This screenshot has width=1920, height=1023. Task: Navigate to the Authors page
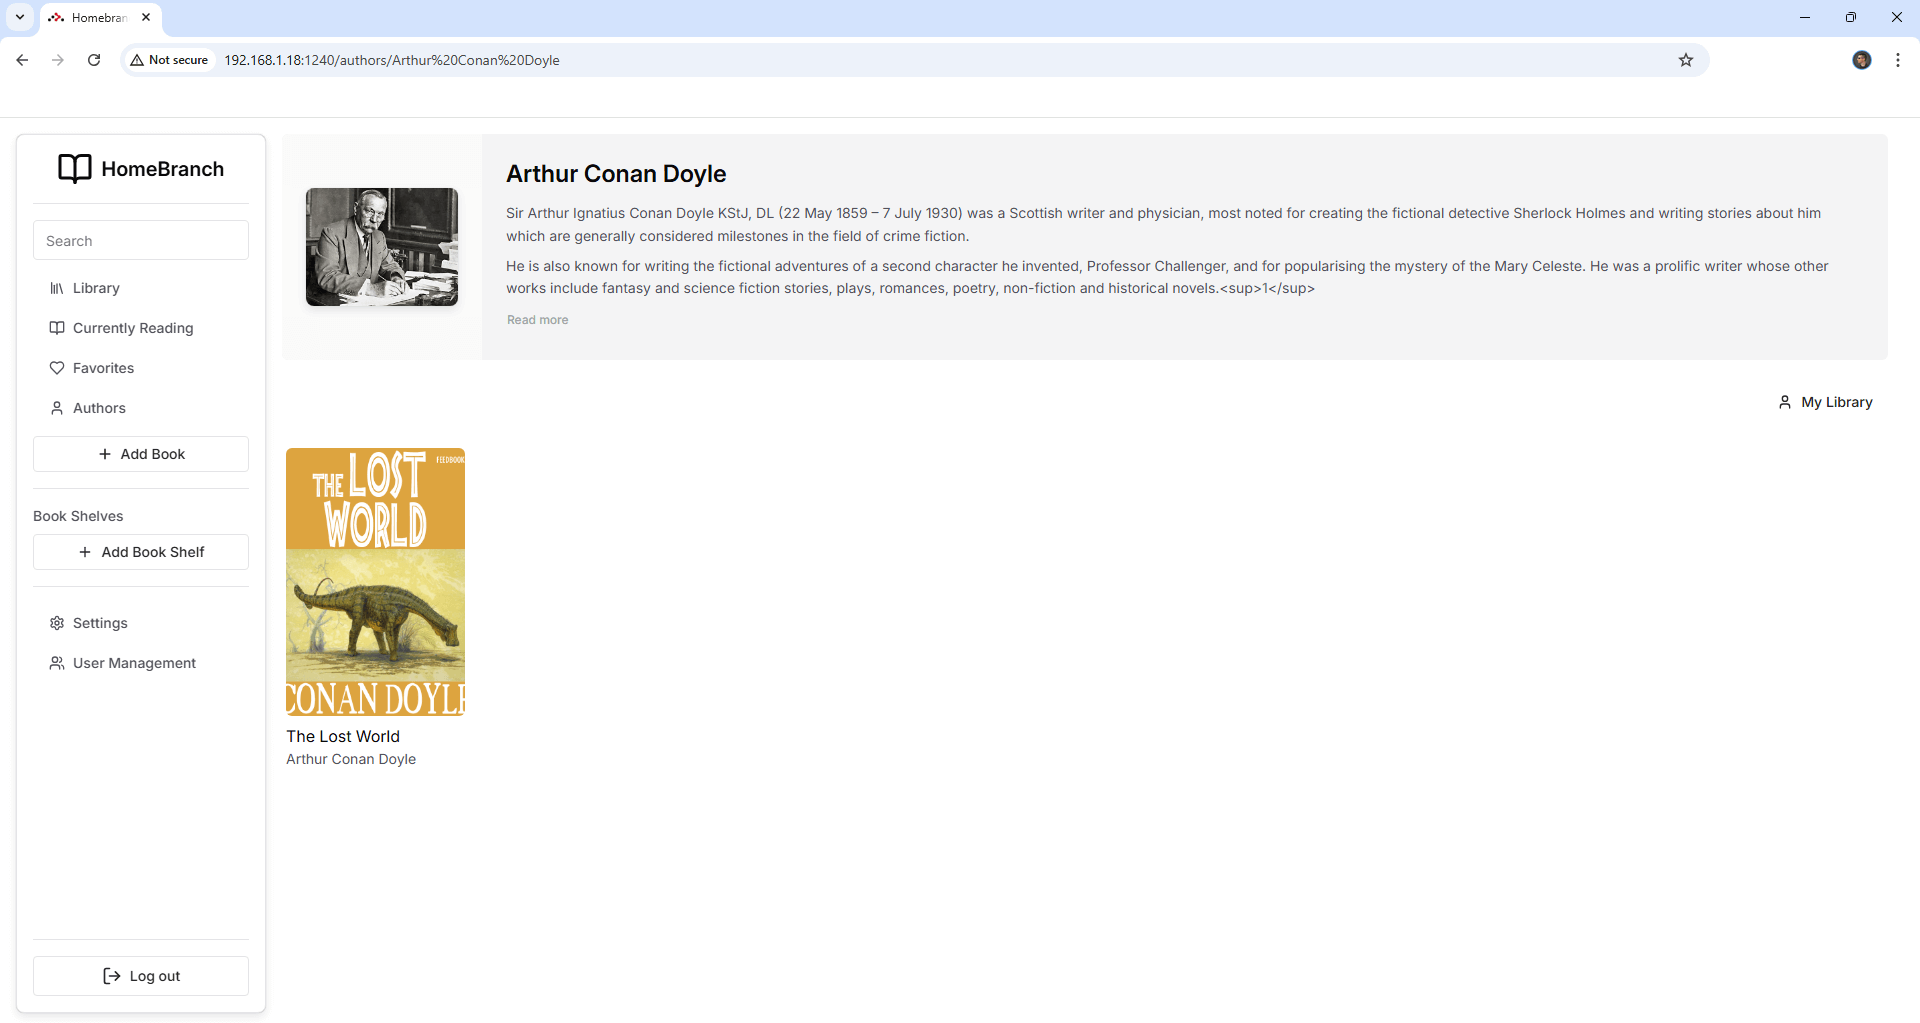click(99, 408)
